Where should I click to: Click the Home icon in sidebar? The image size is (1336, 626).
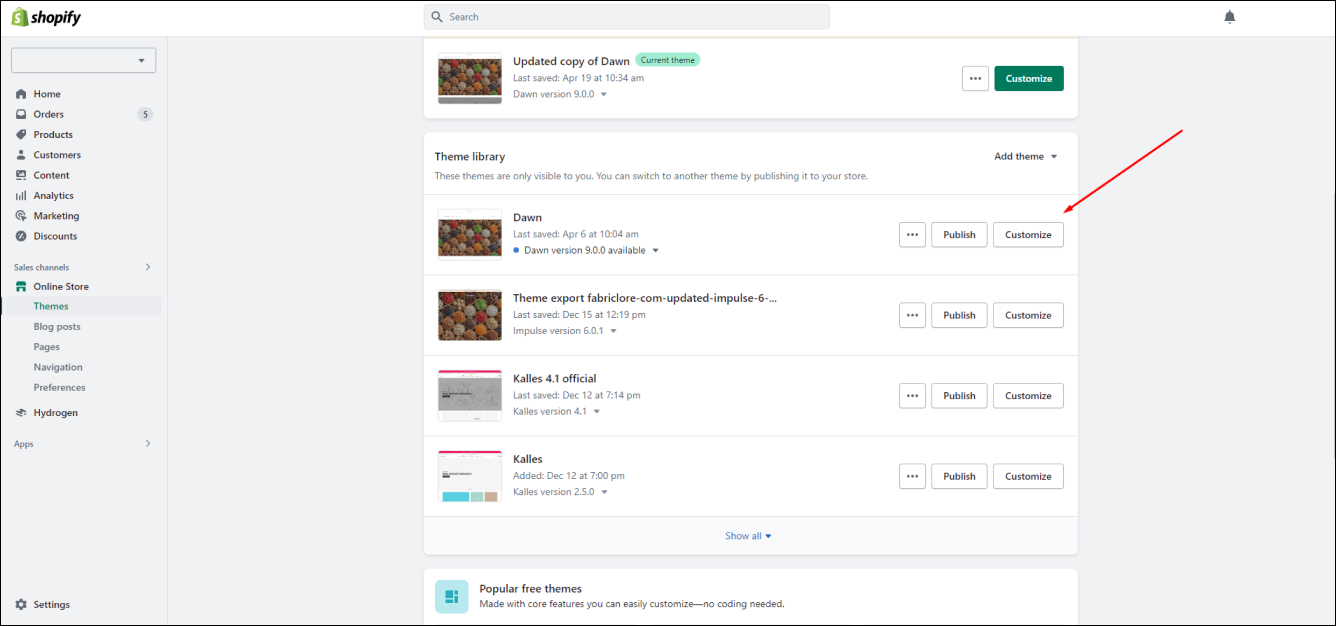22,94
